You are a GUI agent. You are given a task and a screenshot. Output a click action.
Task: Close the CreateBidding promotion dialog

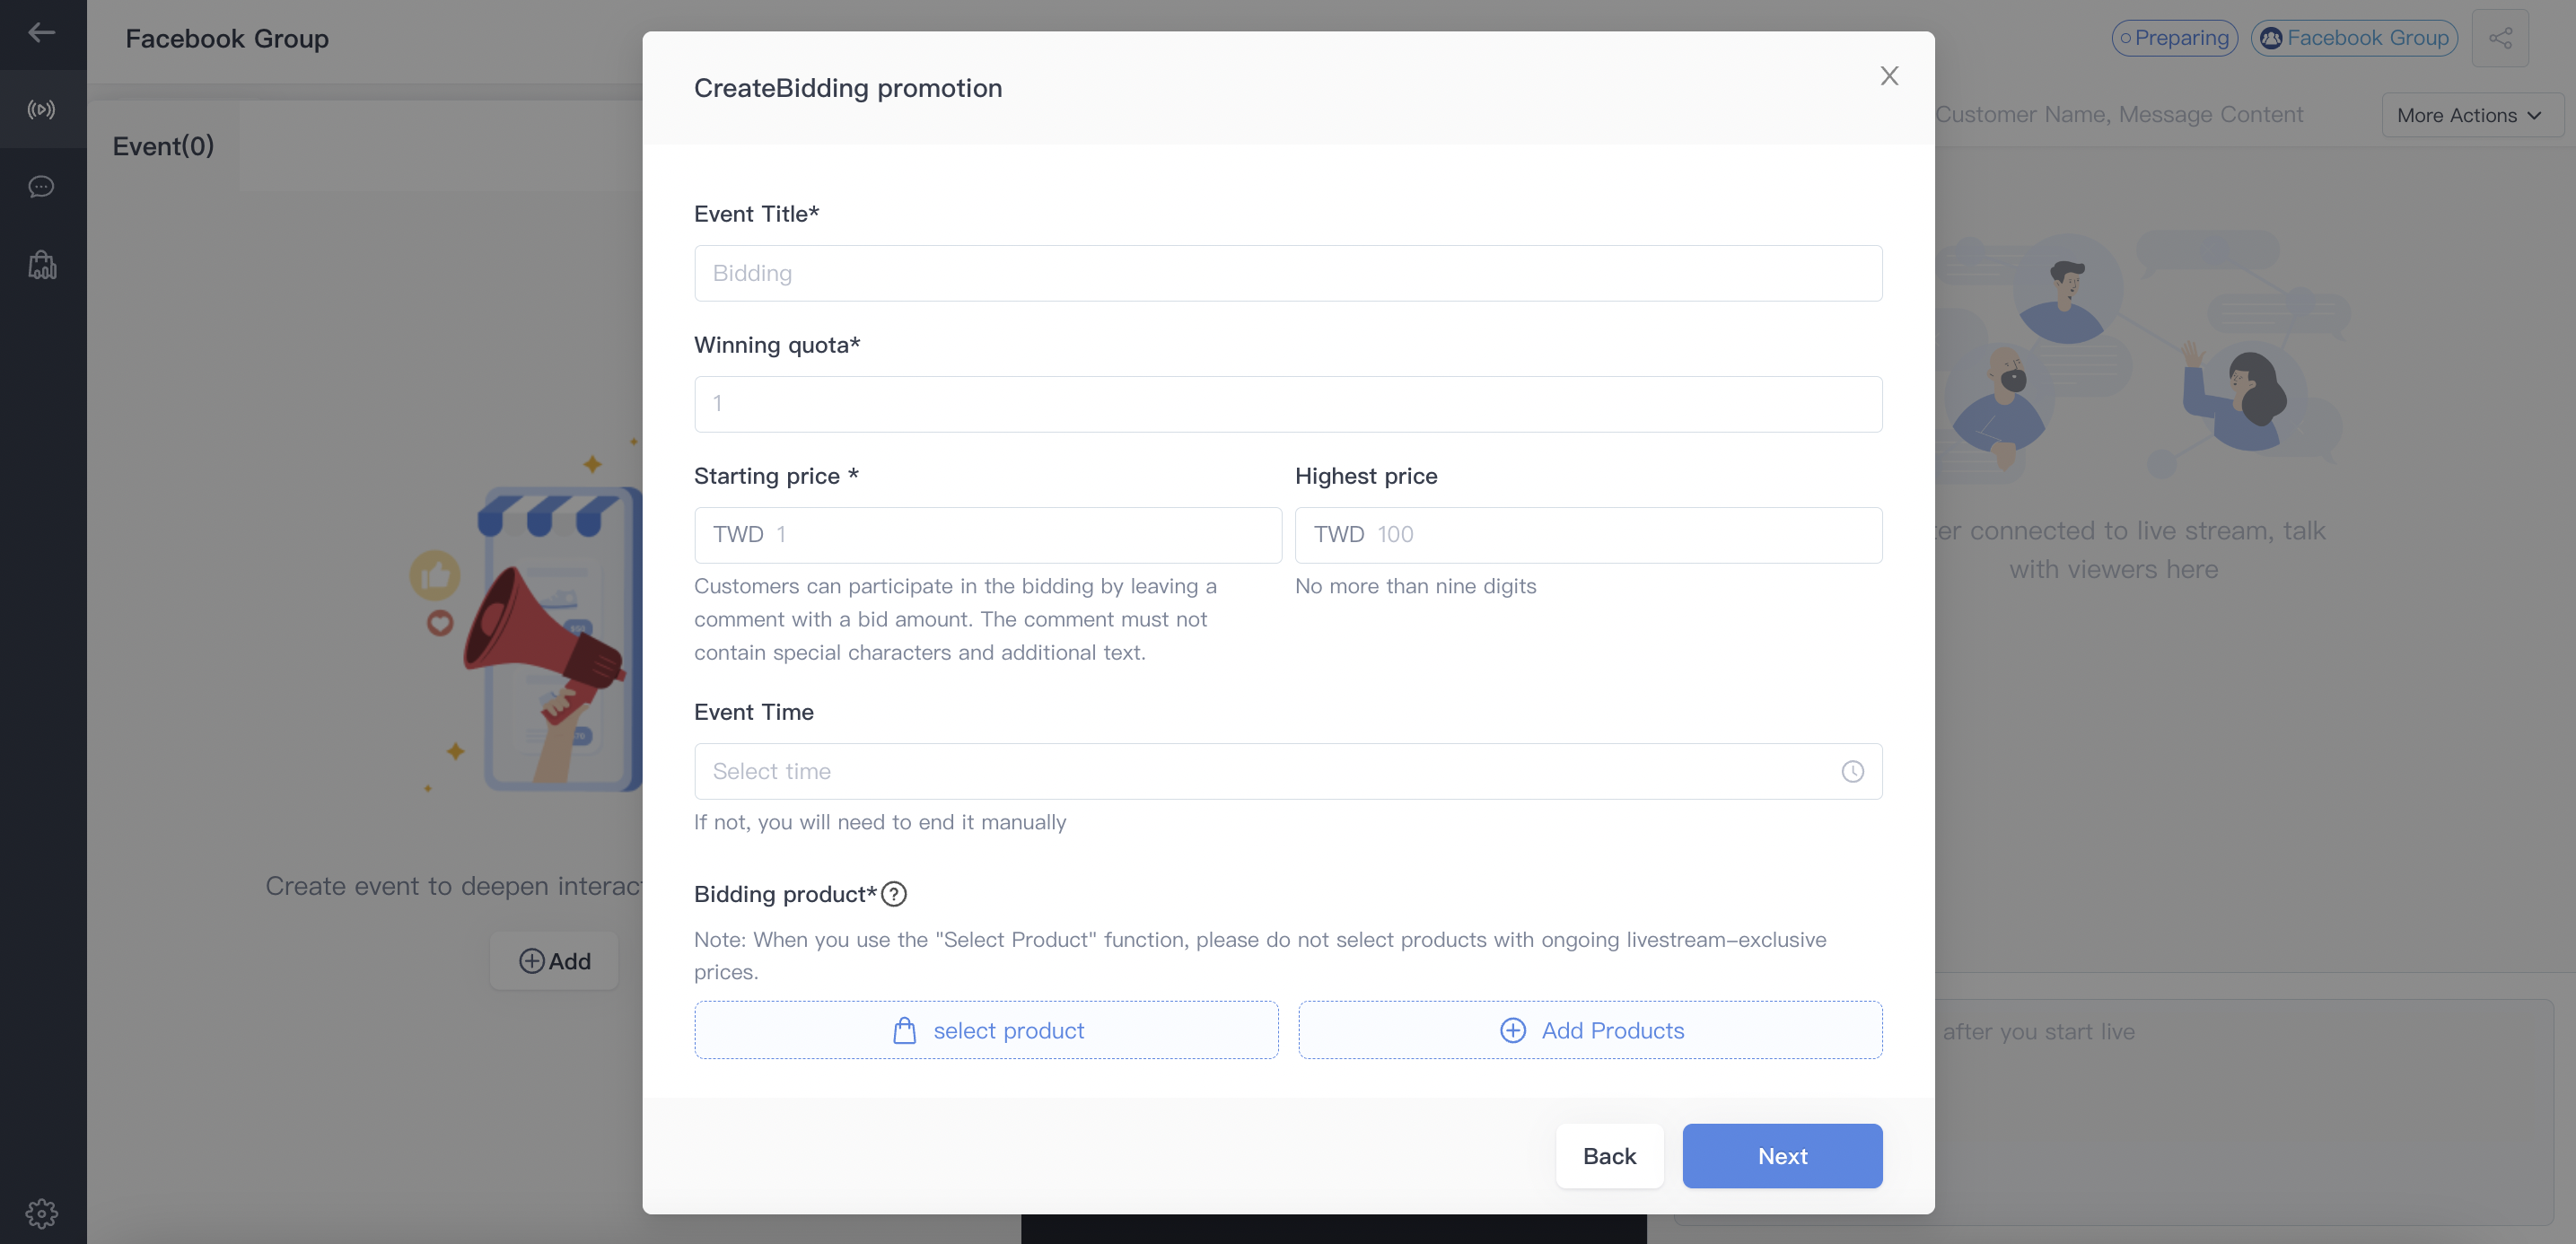point(1889,76)
